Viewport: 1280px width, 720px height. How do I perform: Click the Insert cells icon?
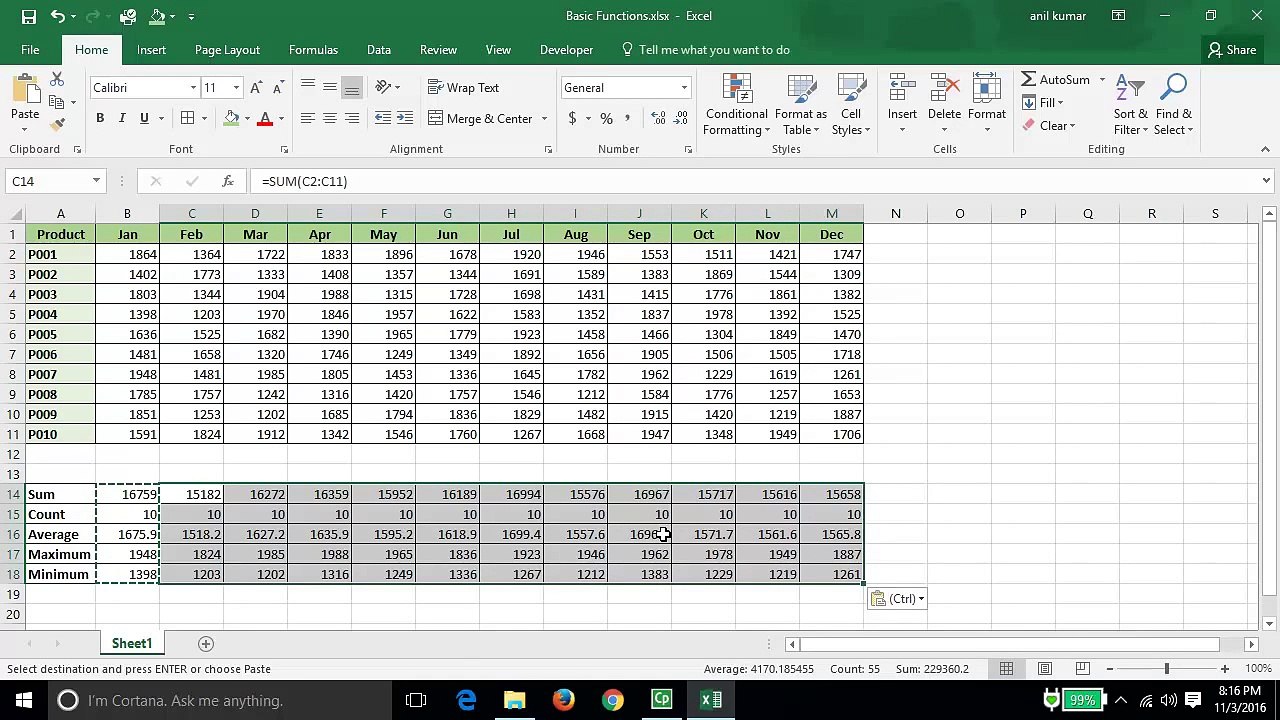click(x=902, y=88)
